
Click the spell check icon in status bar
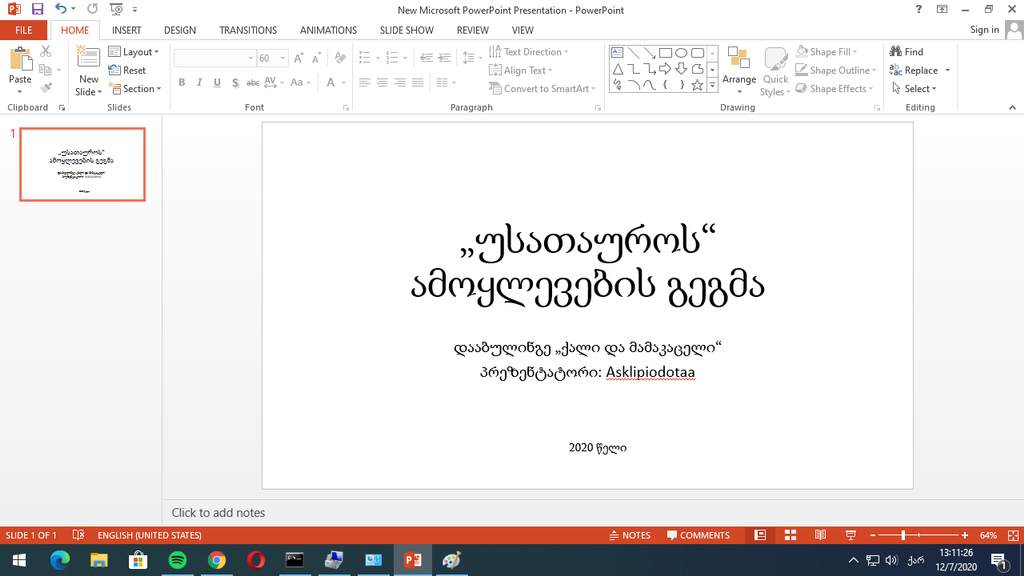(78, 535)
